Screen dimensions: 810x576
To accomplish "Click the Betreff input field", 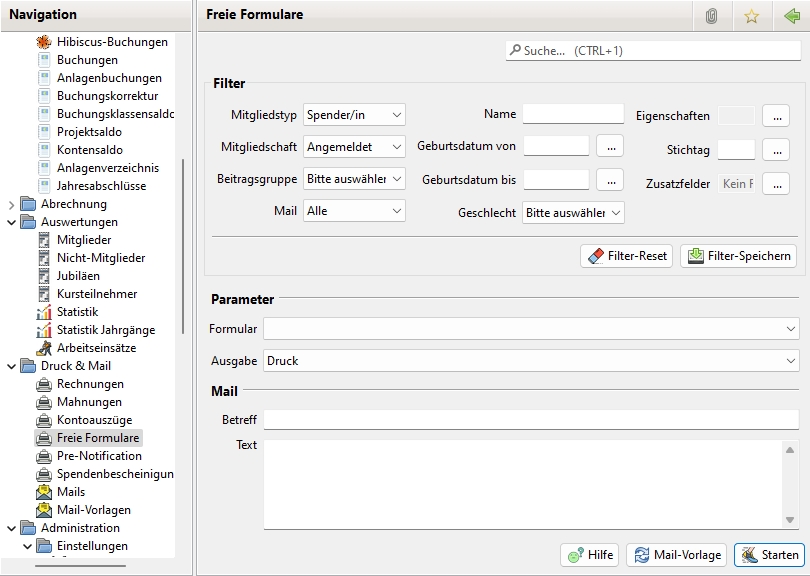I will tap(530, 419).
